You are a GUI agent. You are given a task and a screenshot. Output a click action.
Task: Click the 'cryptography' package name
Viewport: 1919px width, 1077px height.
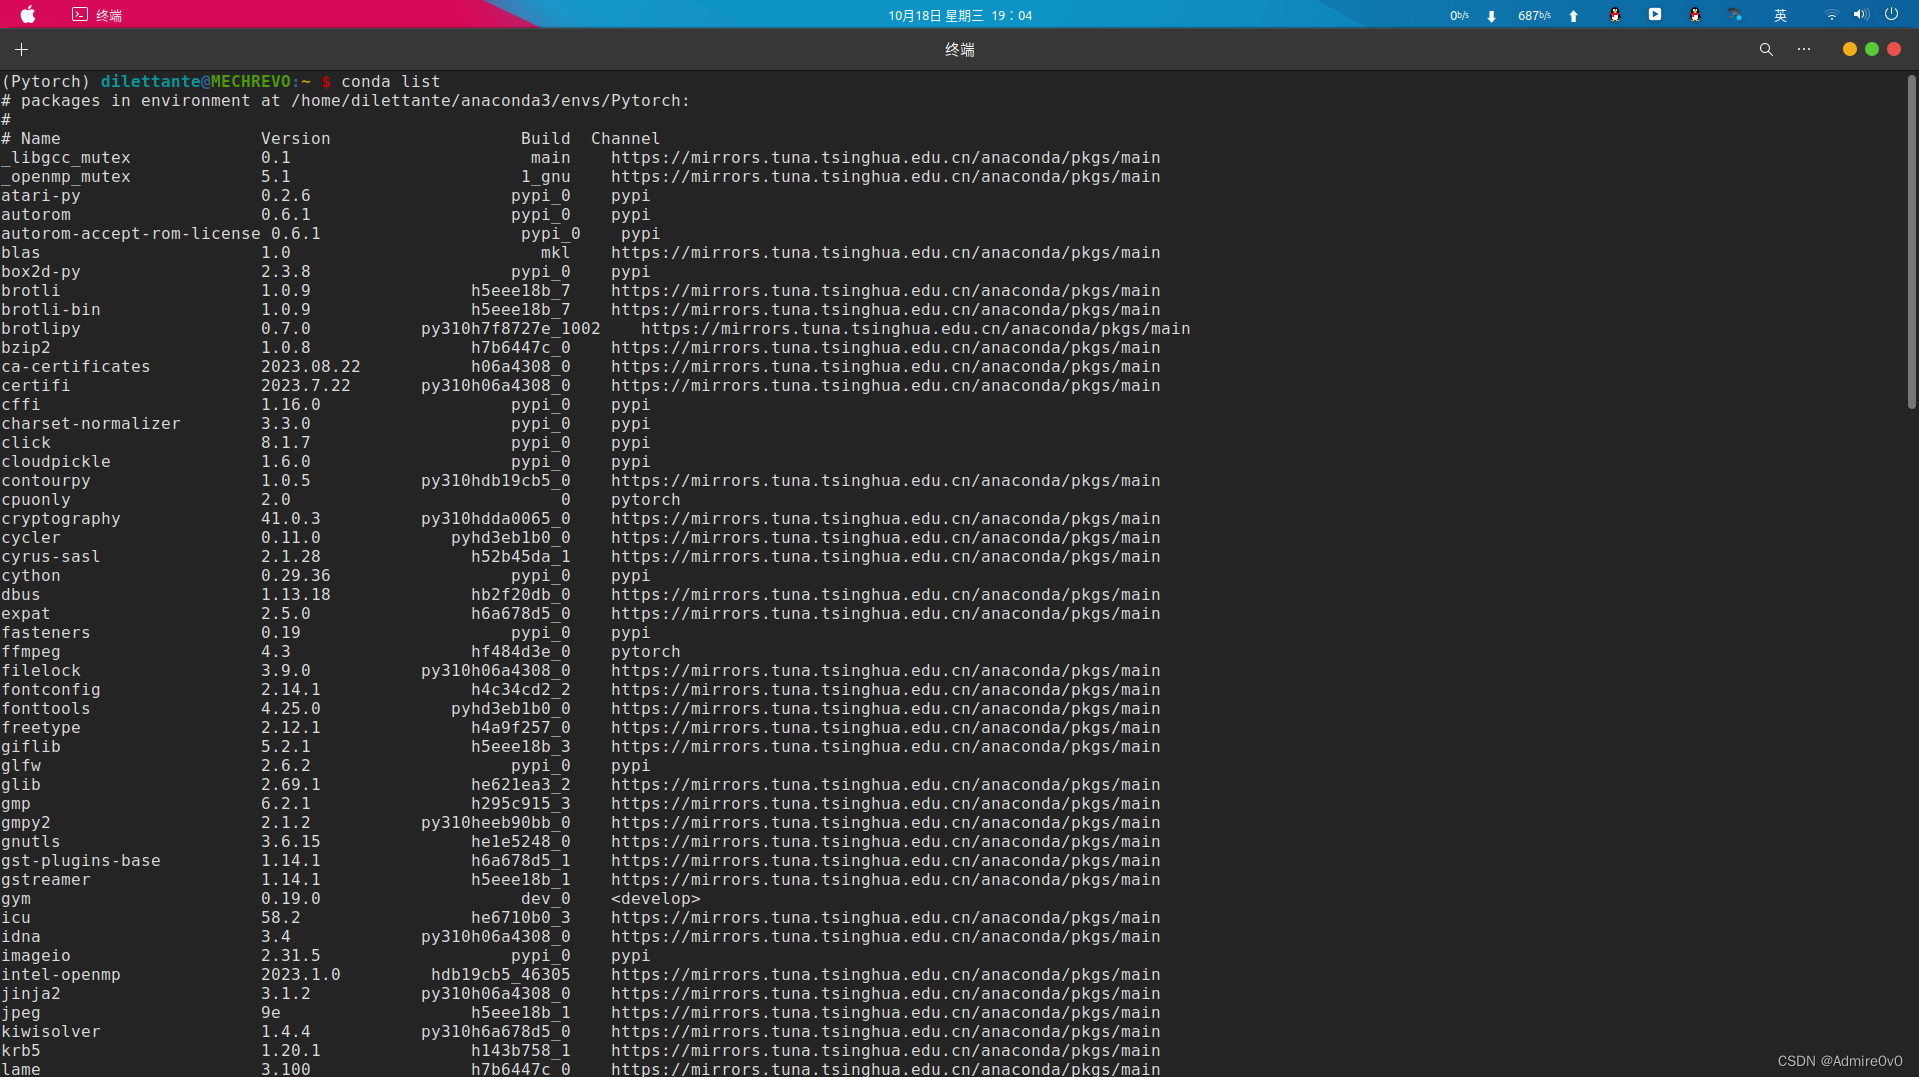pyautogui.click(x=60, y=519)
